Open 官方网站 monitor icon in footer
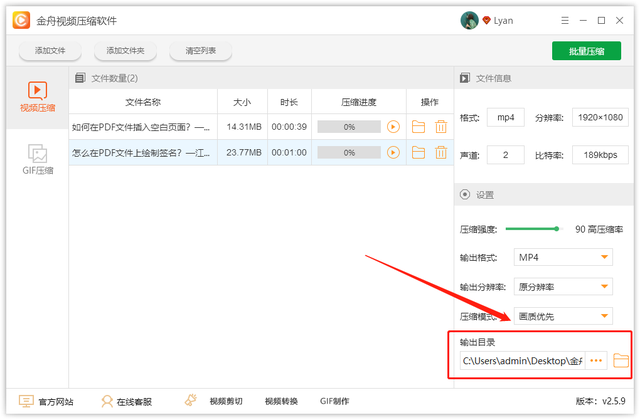 [x=26, y=401]
